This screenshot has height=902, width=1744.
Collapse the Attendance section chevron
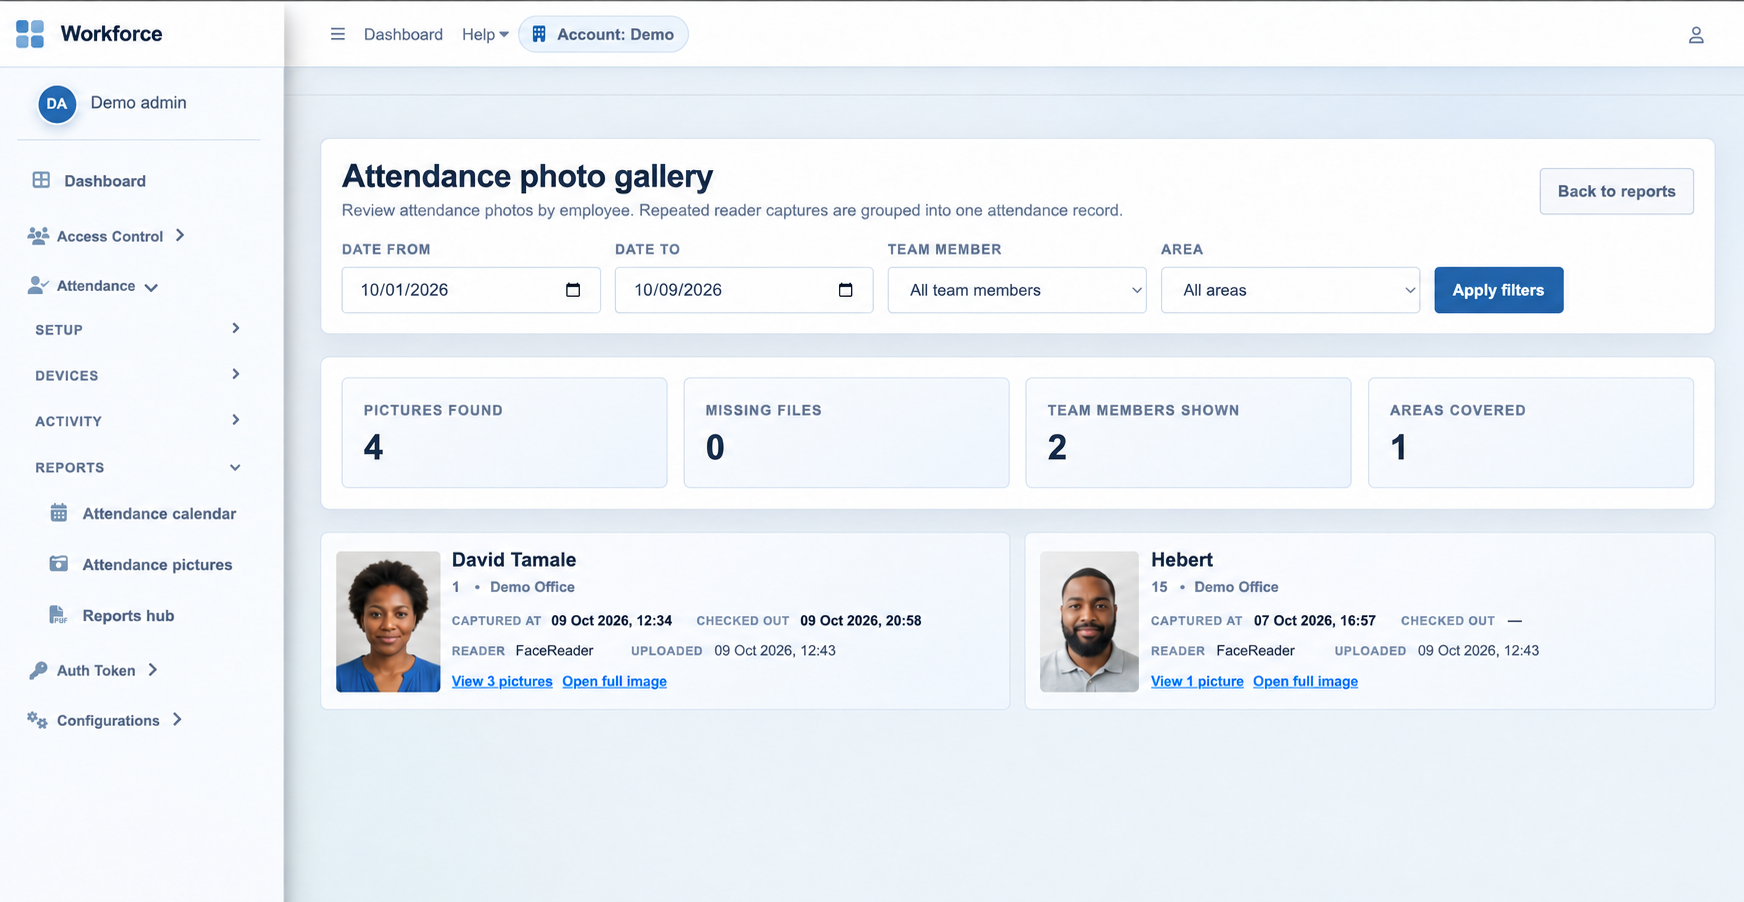click(151, 287)
